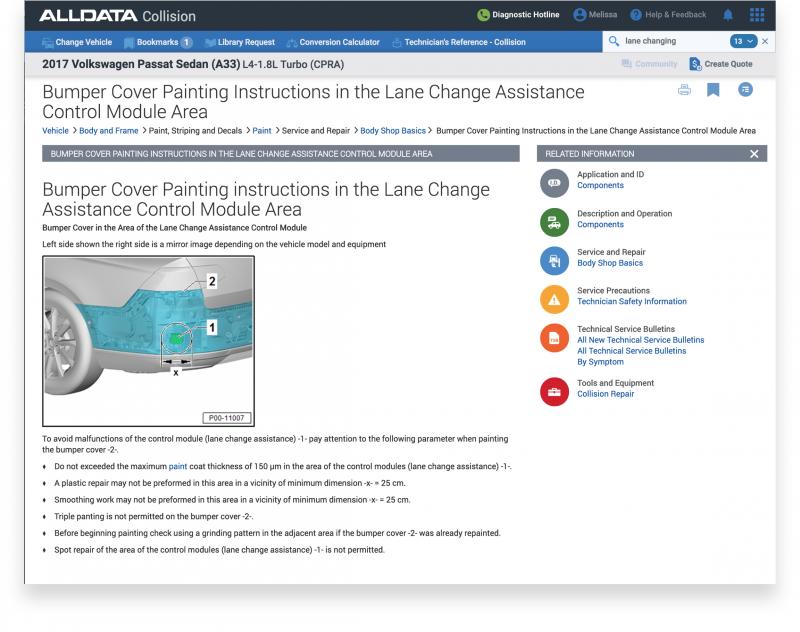The height and width of the screenshot is (632, 800).
Task: Open Body Shop Basics under Service and Repair
Action: [610, 263]
